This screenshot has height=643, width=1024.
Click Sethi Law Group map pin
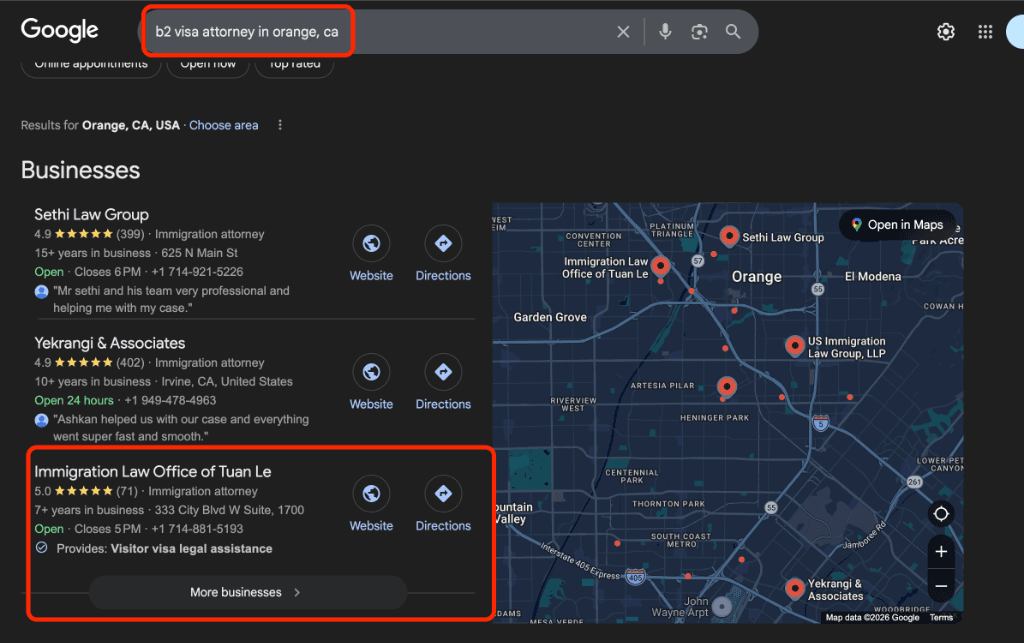coord(729,236)
